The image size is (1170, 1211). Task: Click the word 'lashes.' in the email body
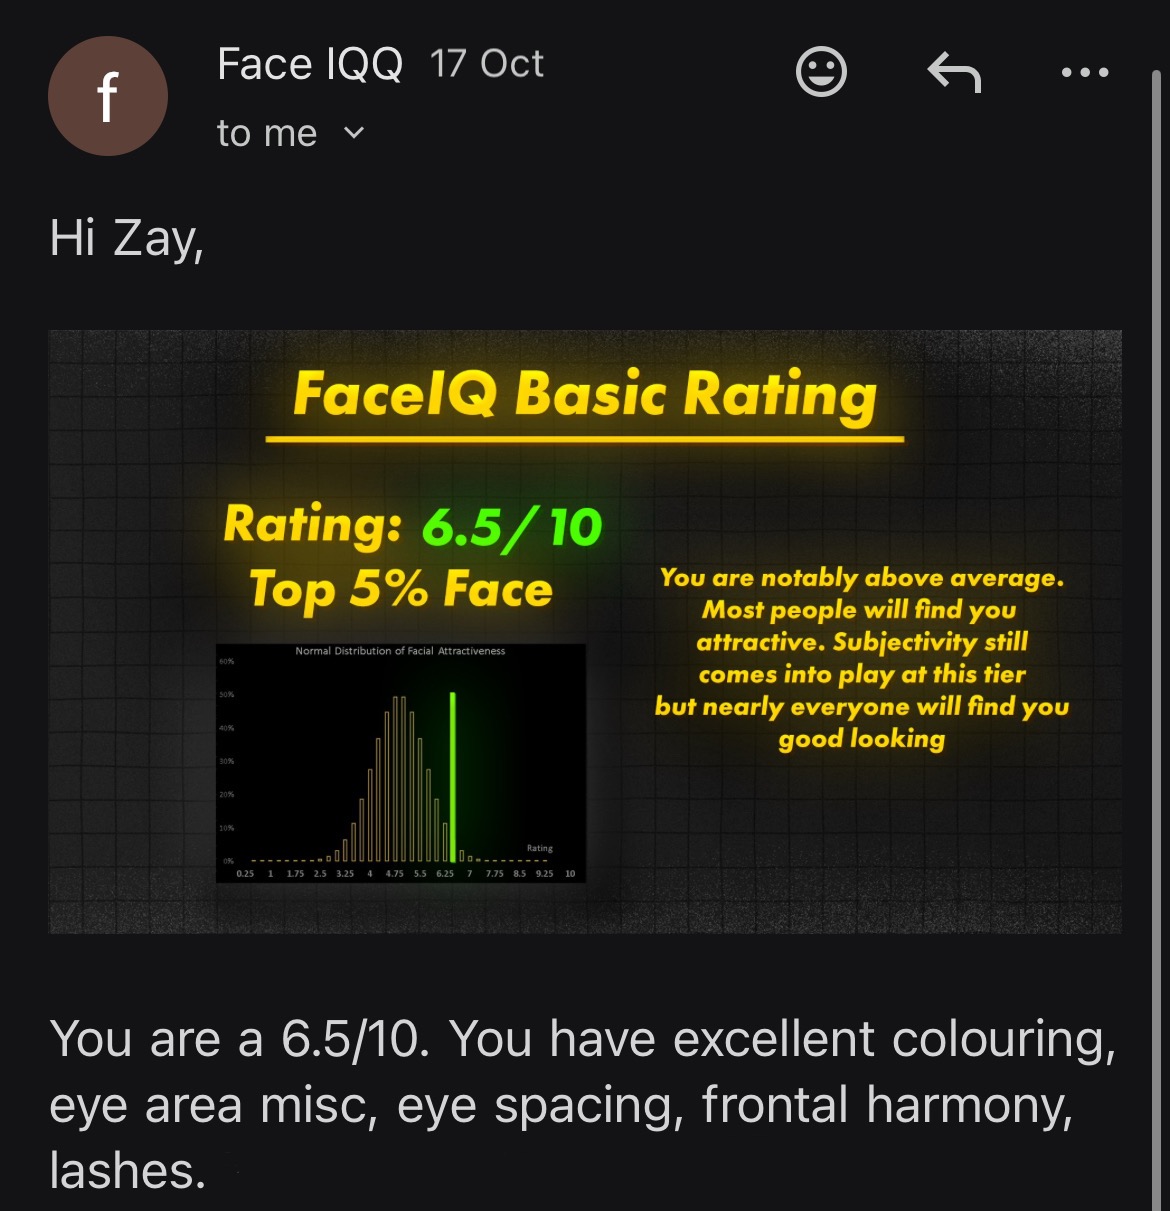tap(128, 1170)
